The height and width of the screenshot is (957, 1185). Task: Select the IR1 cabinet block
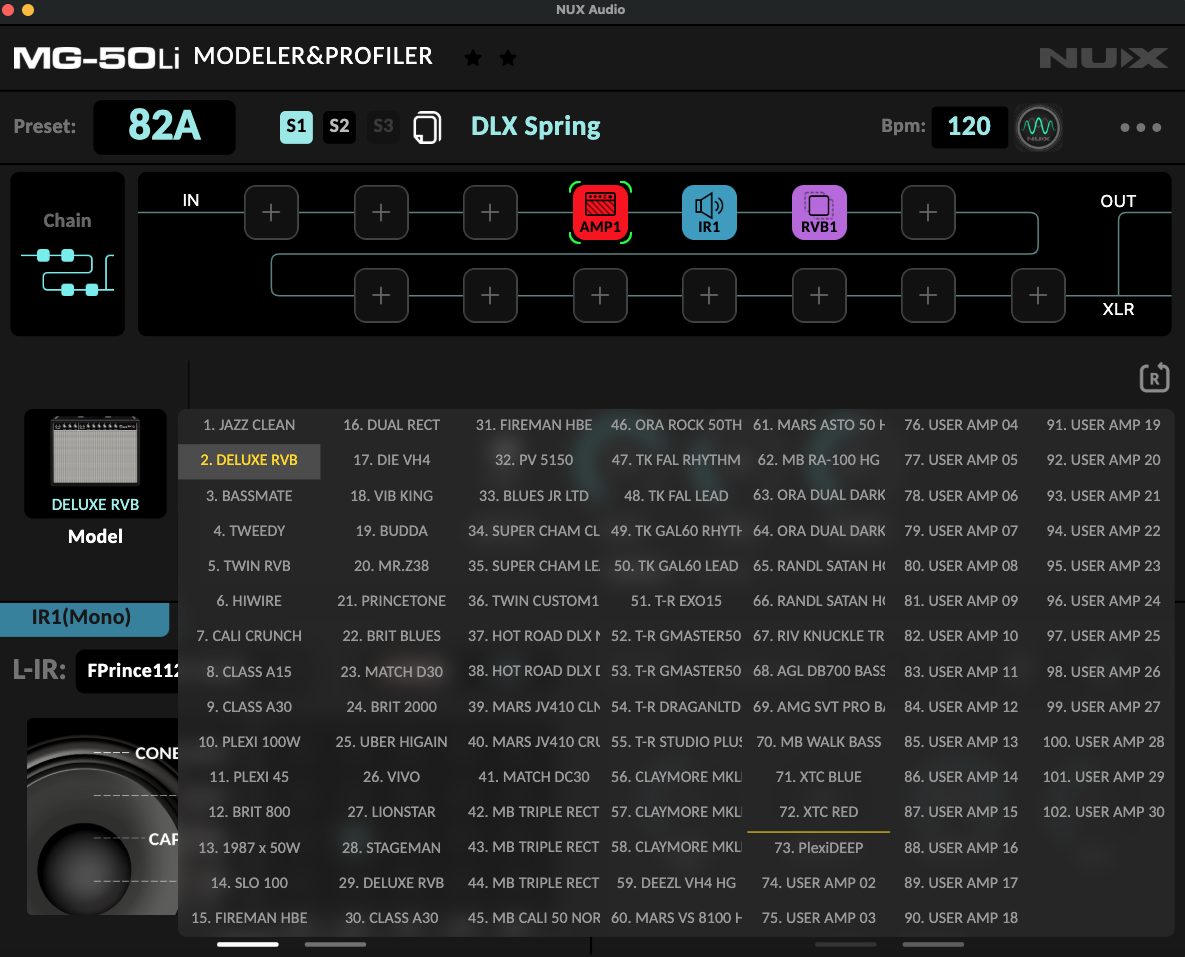point(709,212)
